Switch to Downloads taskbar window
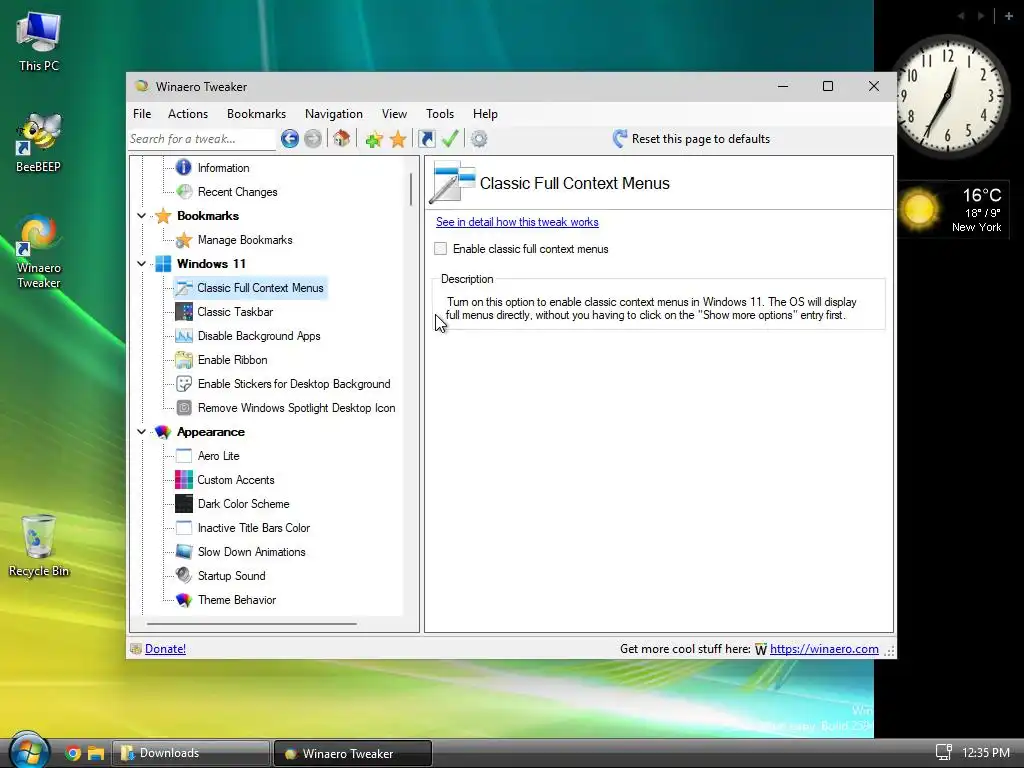This screenshot has width=1024, height=768. point(191,753)
